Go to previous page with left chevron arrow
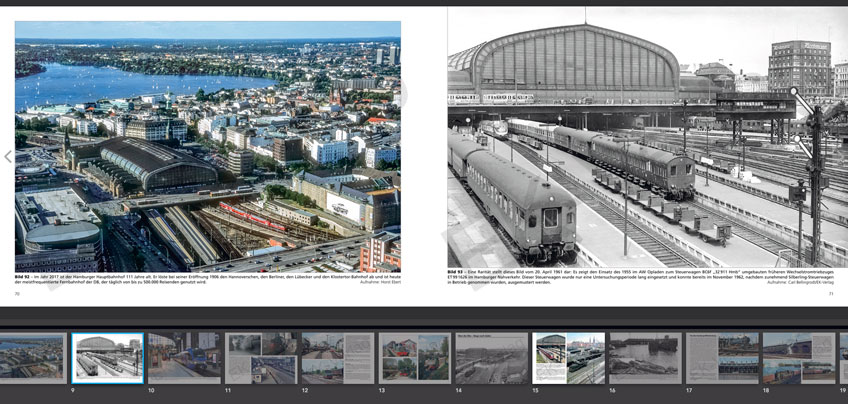 coord(8,157)
